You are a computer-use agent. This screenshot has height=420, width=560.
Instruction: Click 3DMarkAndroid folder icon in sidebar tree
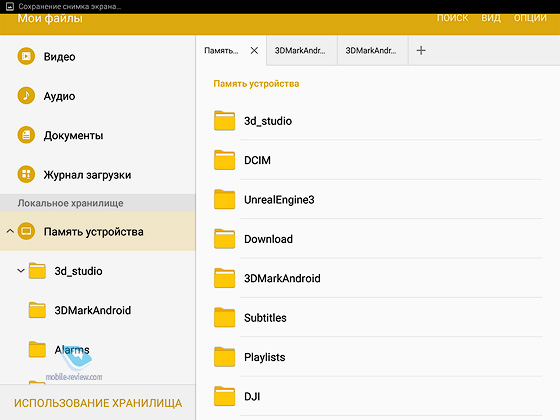point(37,310)
